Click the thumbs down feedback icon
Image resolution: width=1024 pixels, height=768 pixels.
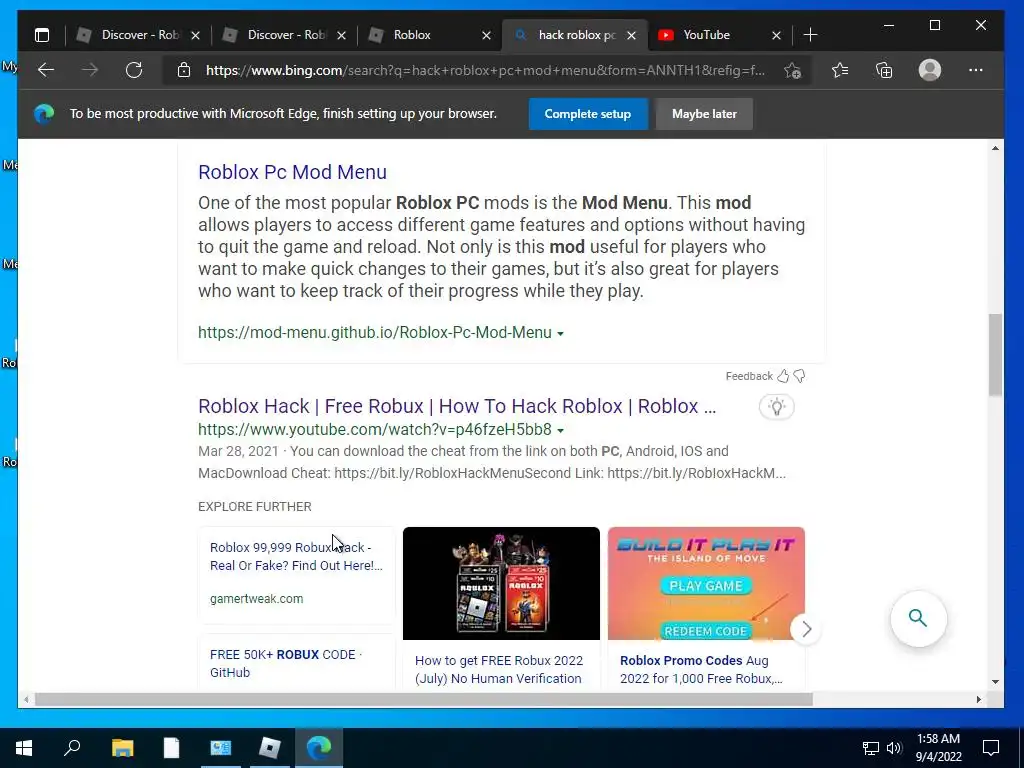799,376
